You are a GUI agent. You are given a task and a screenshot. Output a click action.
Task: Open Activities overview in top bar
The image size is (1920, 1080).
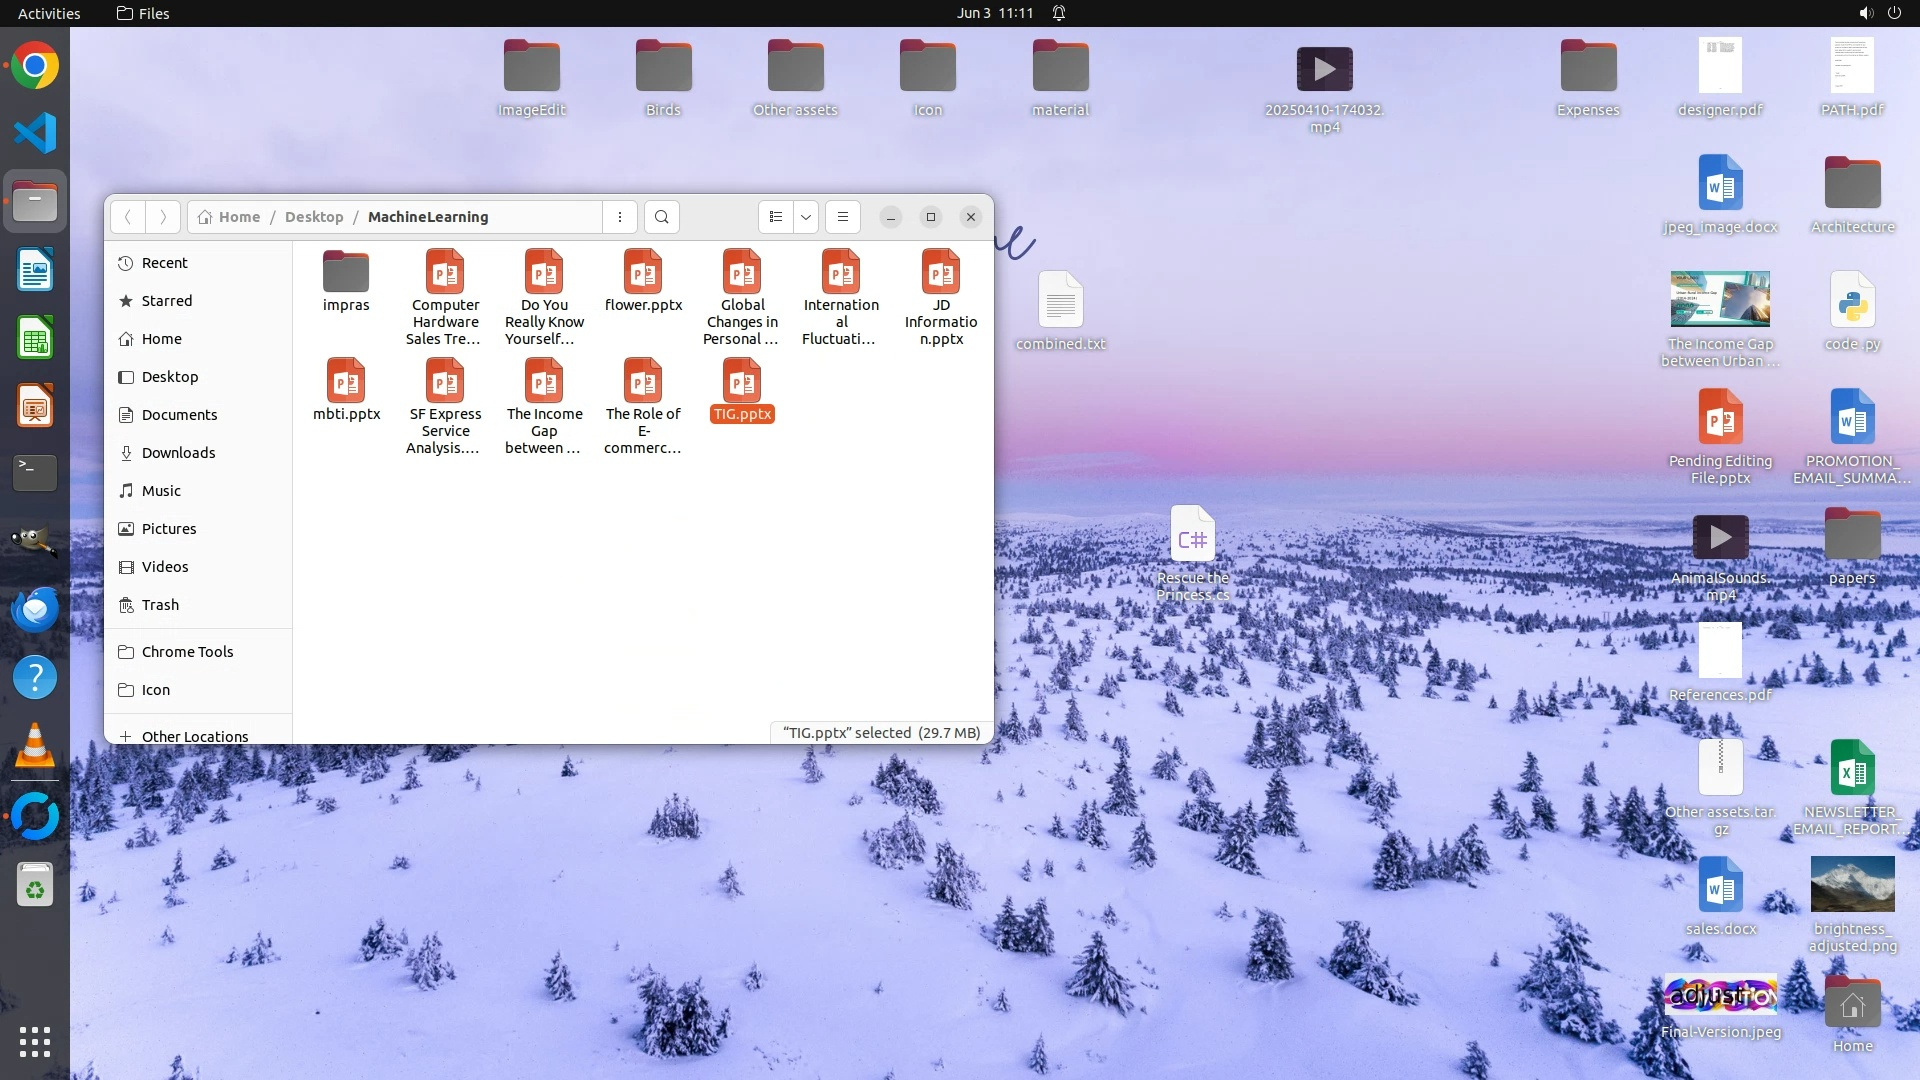[49, 13]
